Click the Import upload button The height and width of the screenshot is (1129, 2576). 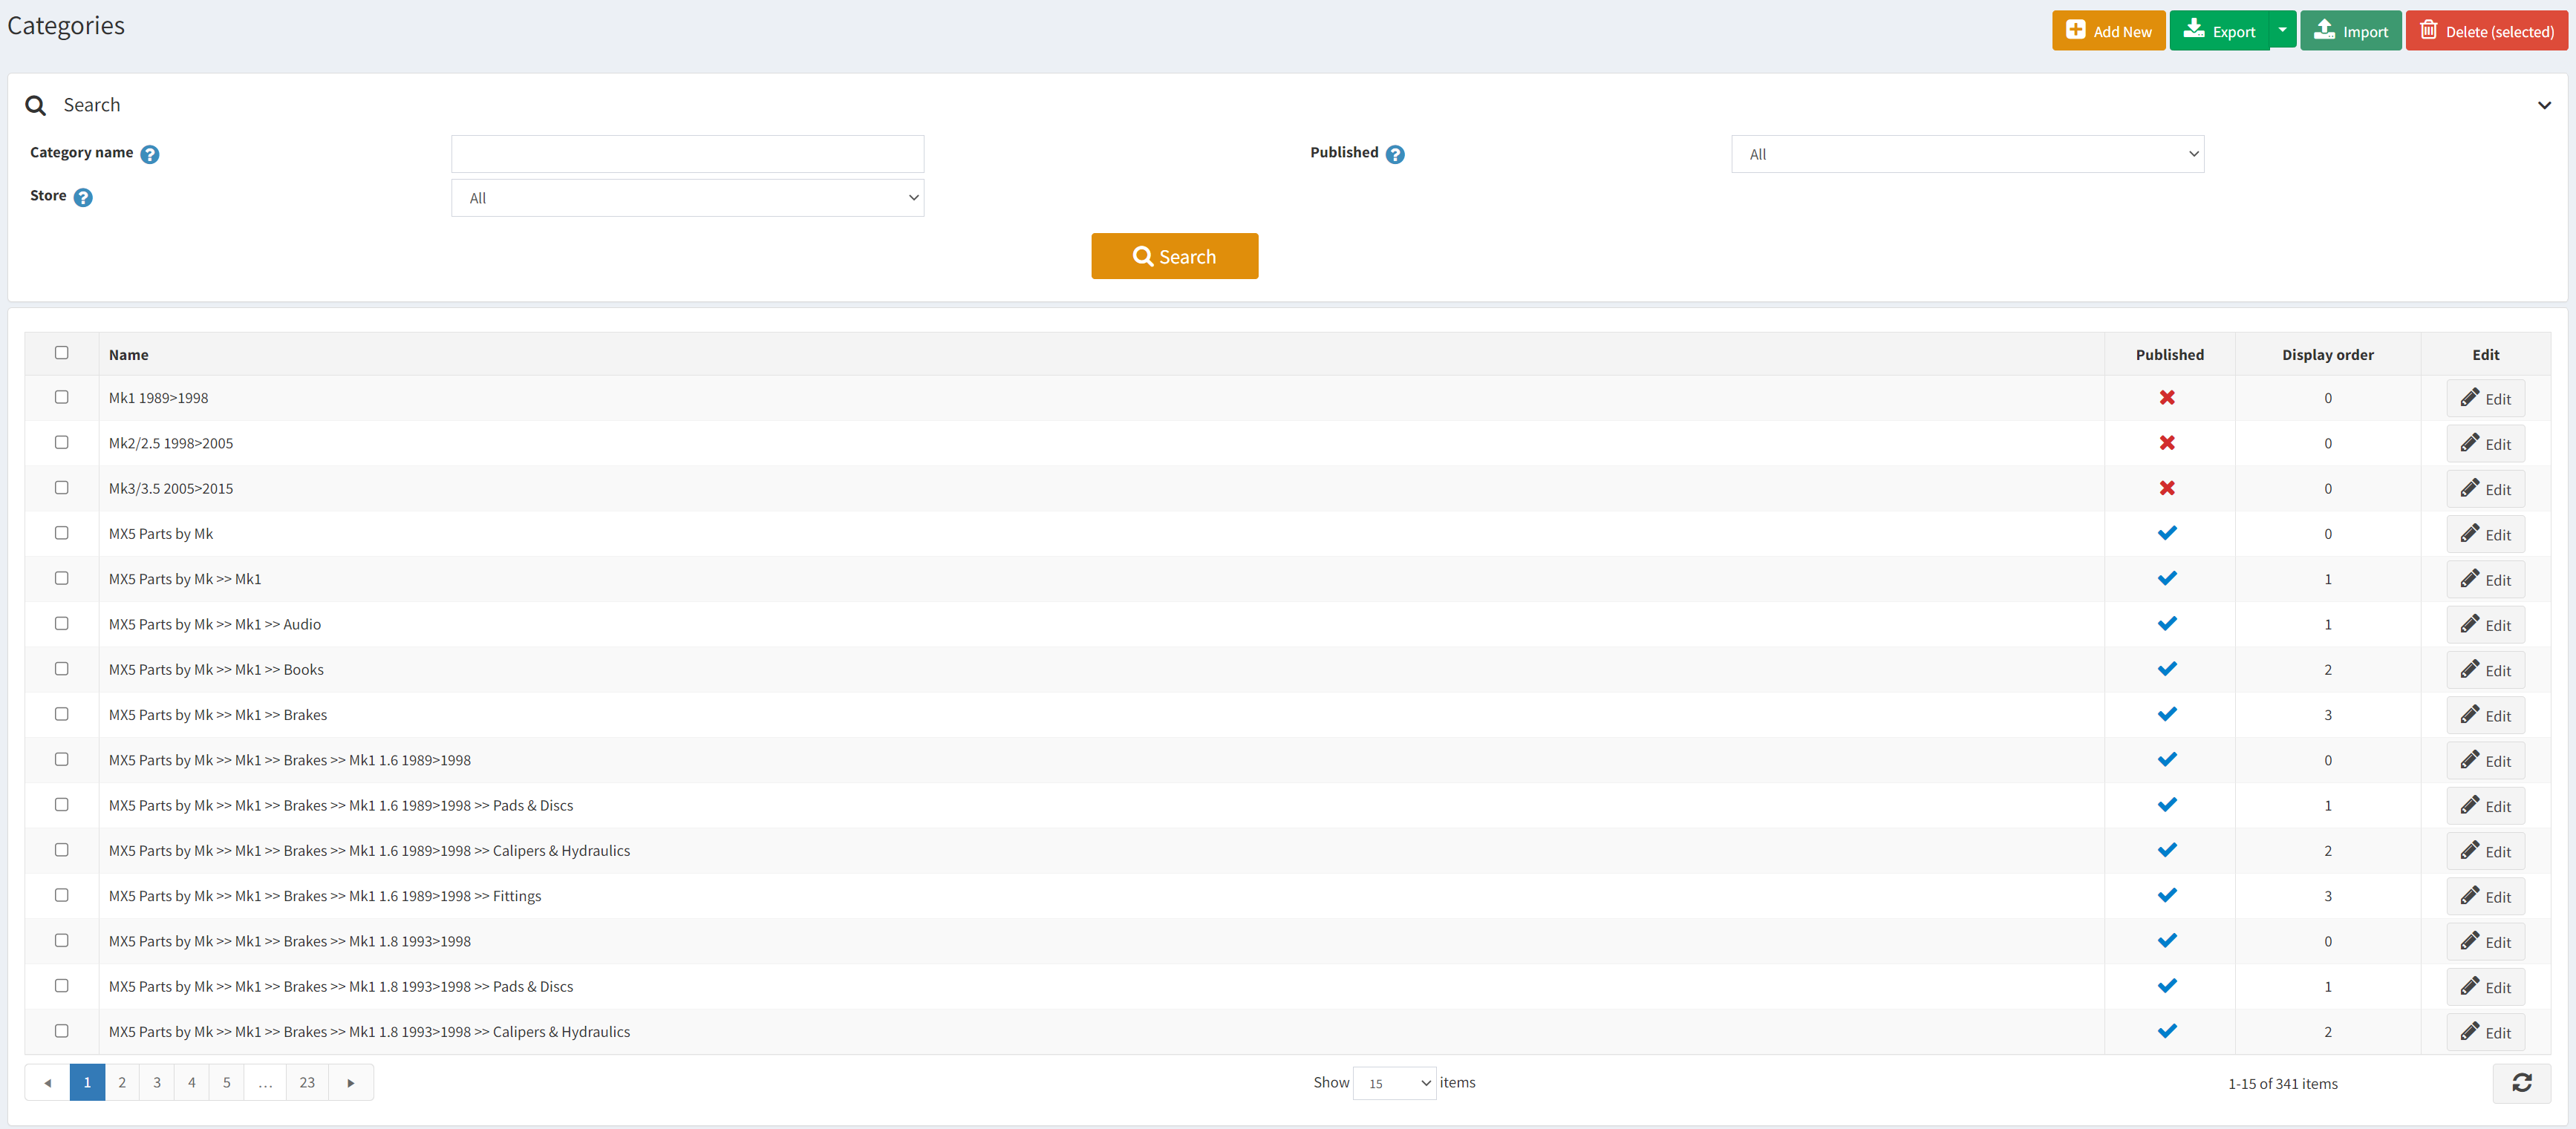[2350, 31]
